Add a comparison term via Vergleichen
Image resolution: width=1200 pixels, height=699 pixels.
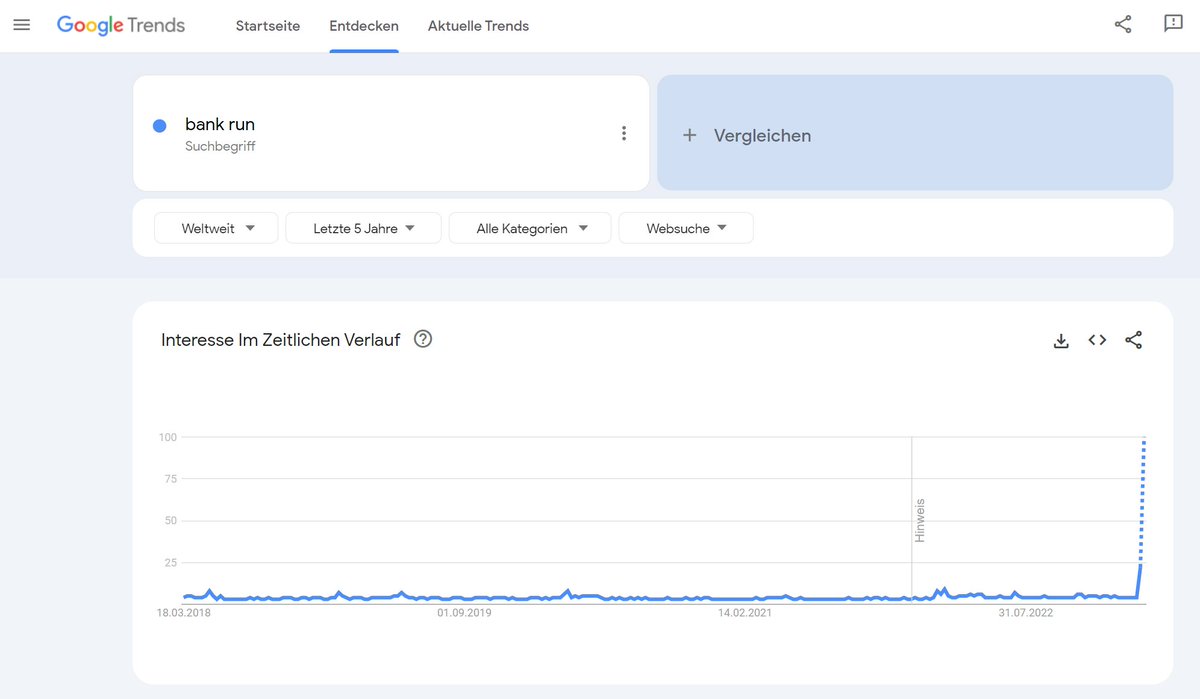(x=915, y=132)
